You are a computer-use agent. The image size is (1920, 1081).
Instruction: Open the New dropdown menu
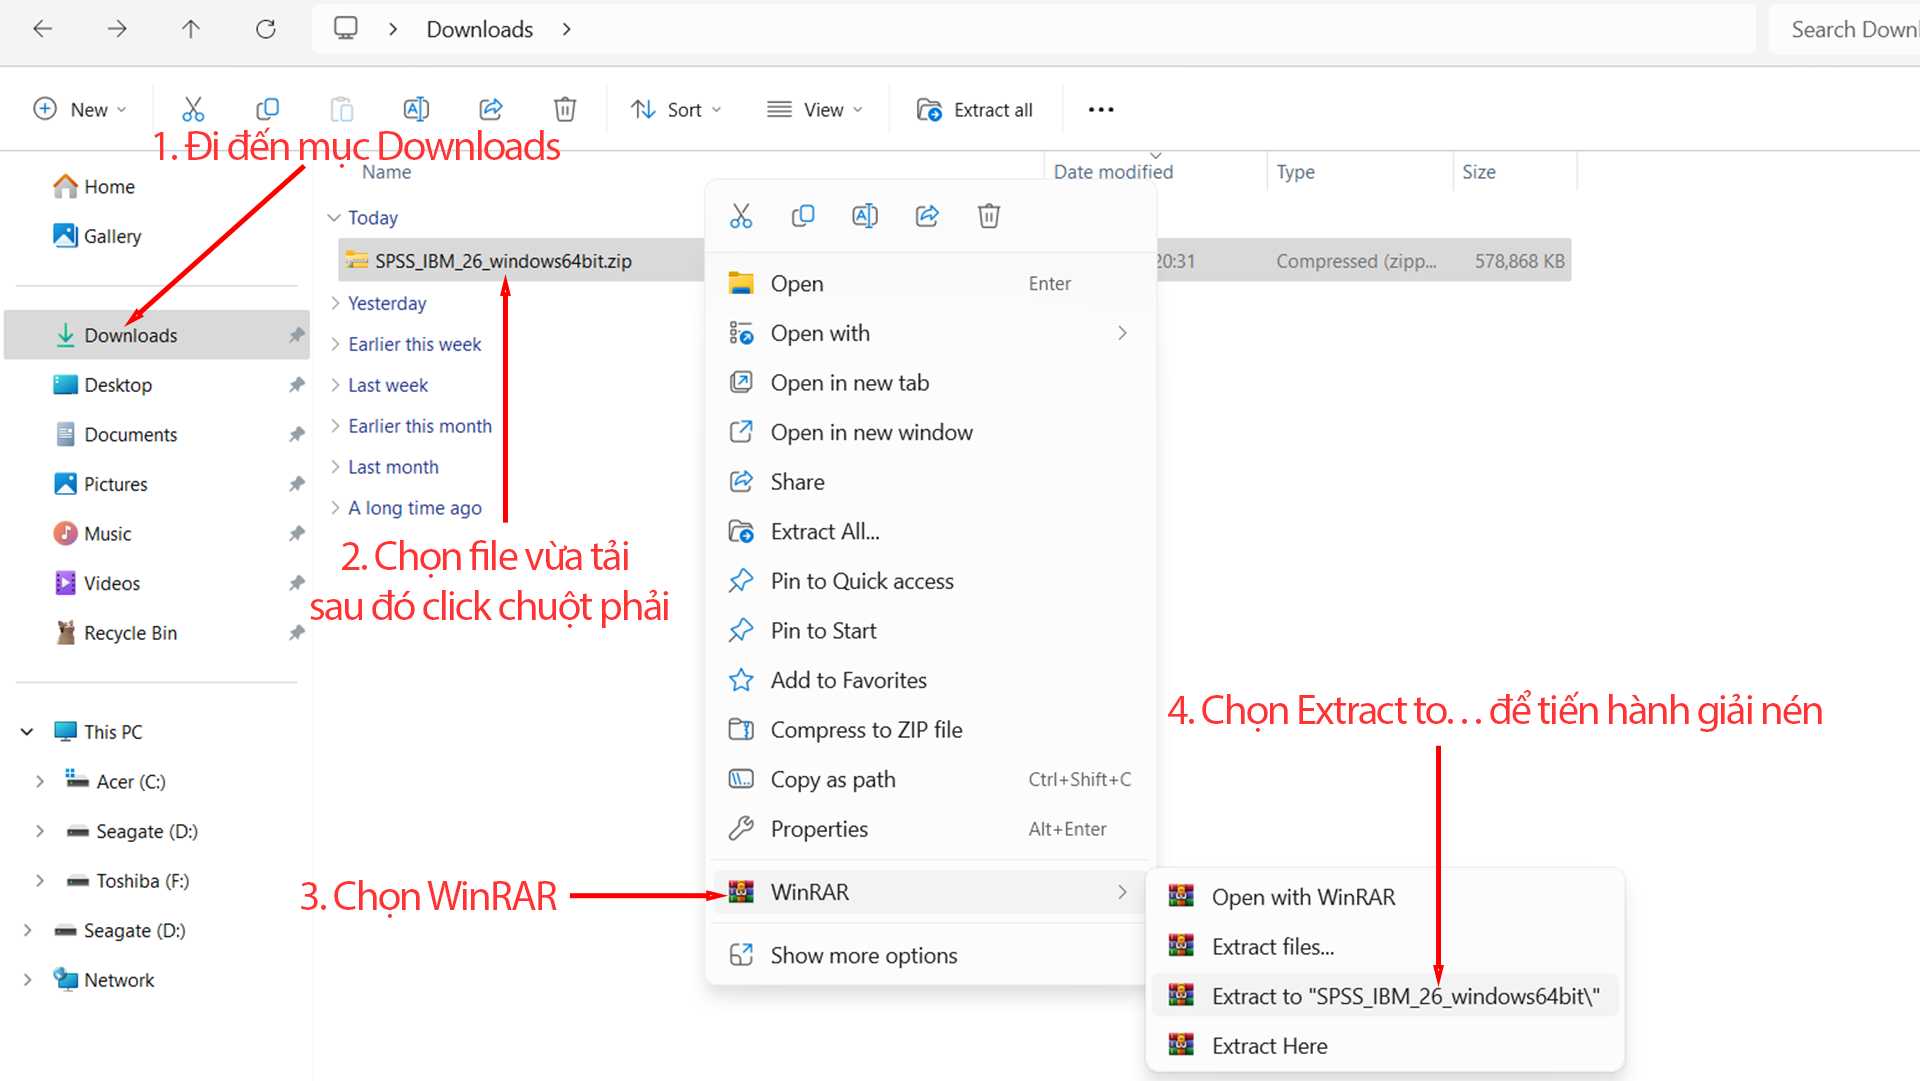point(80,109)
